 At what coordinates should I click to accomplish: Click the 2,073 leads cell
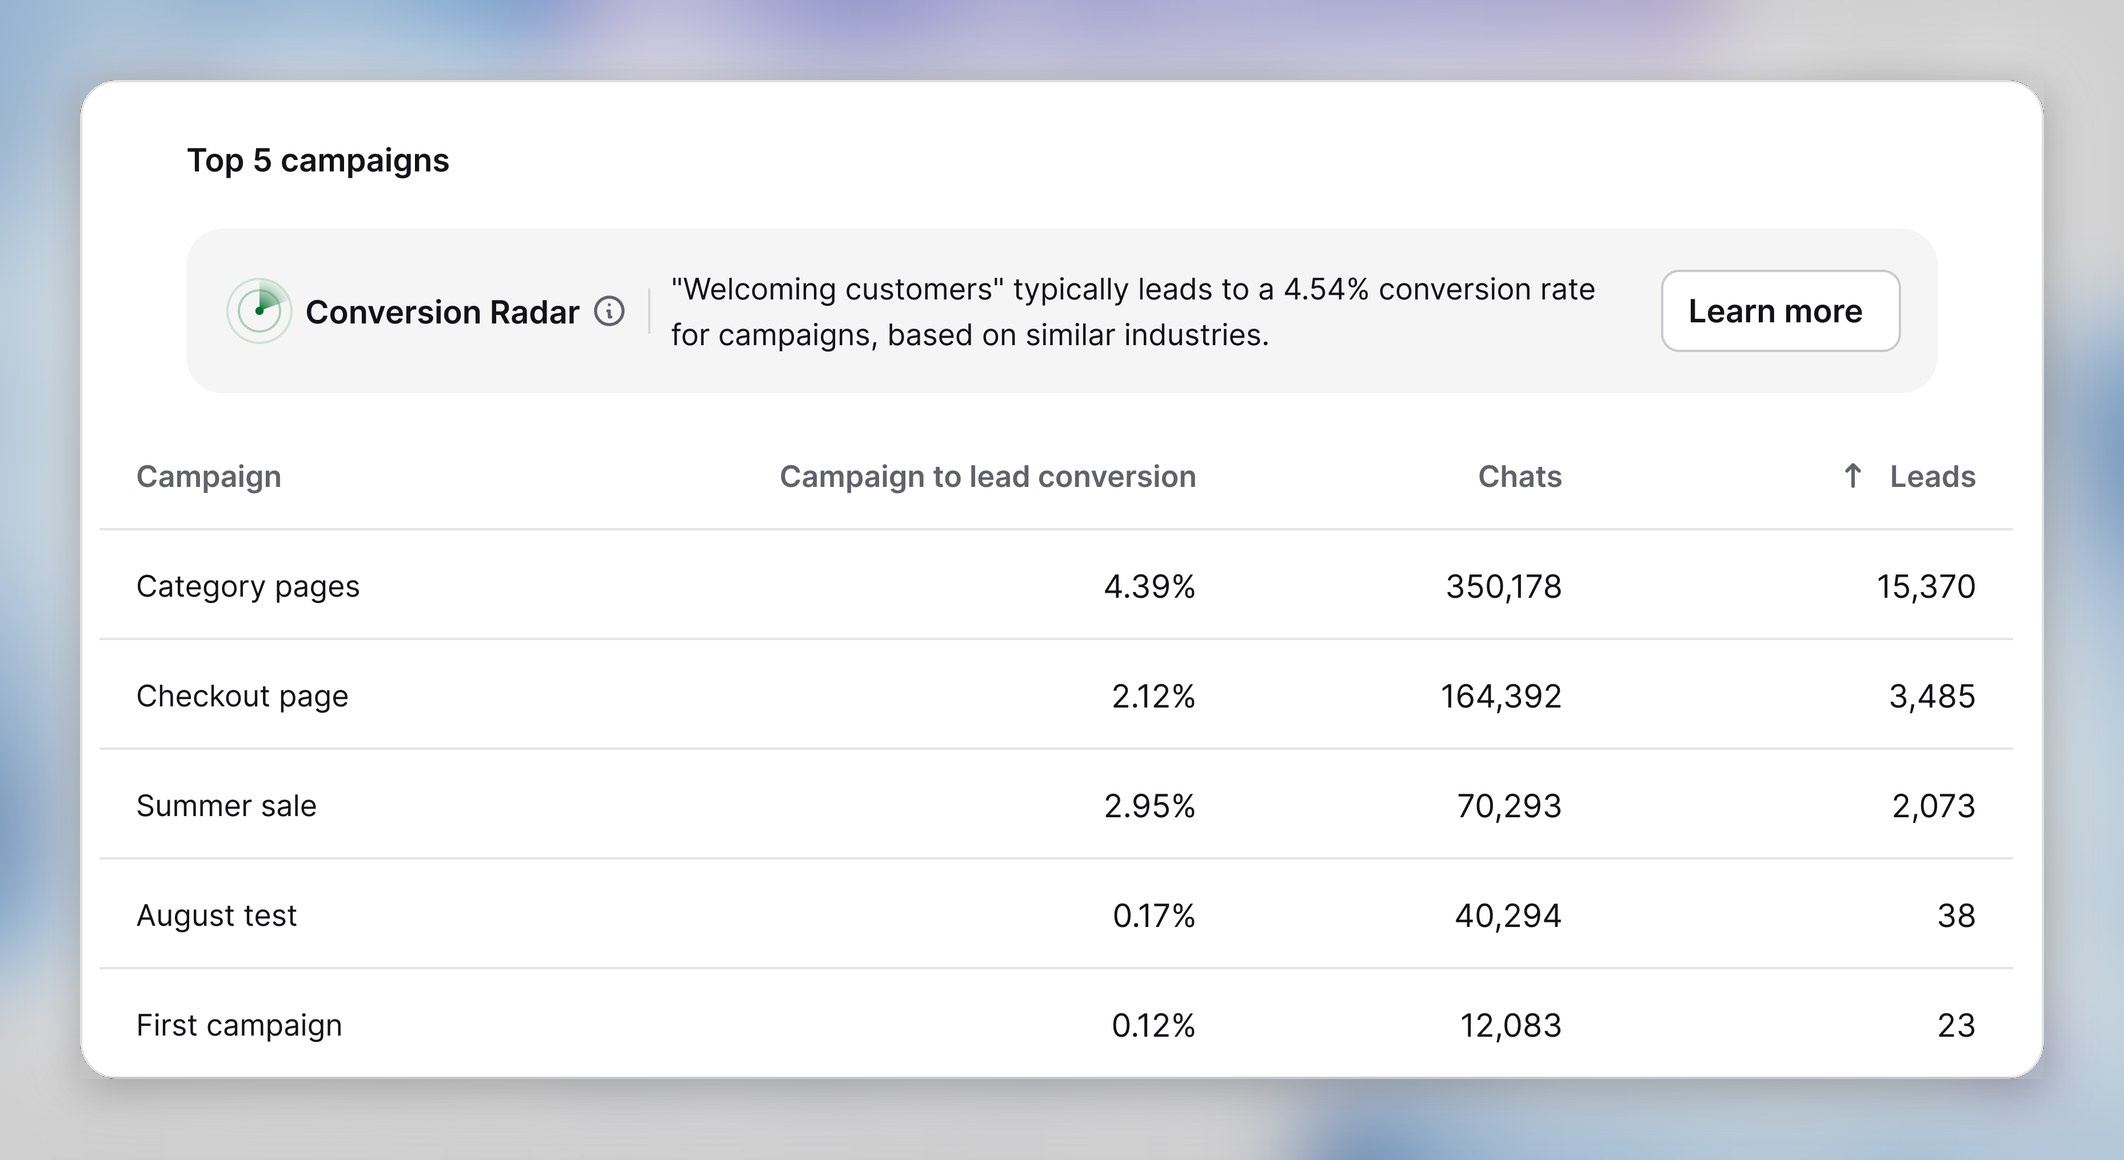(x=1933, y=805)
